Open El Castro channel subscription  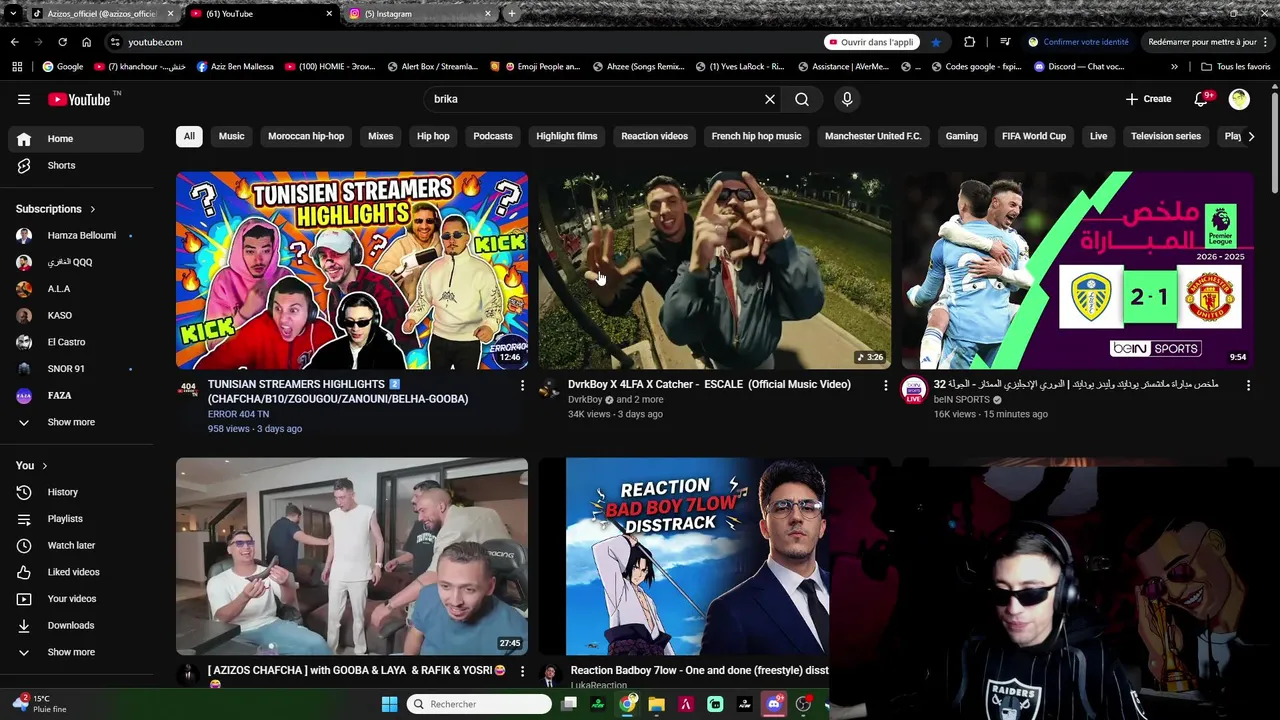76,342
